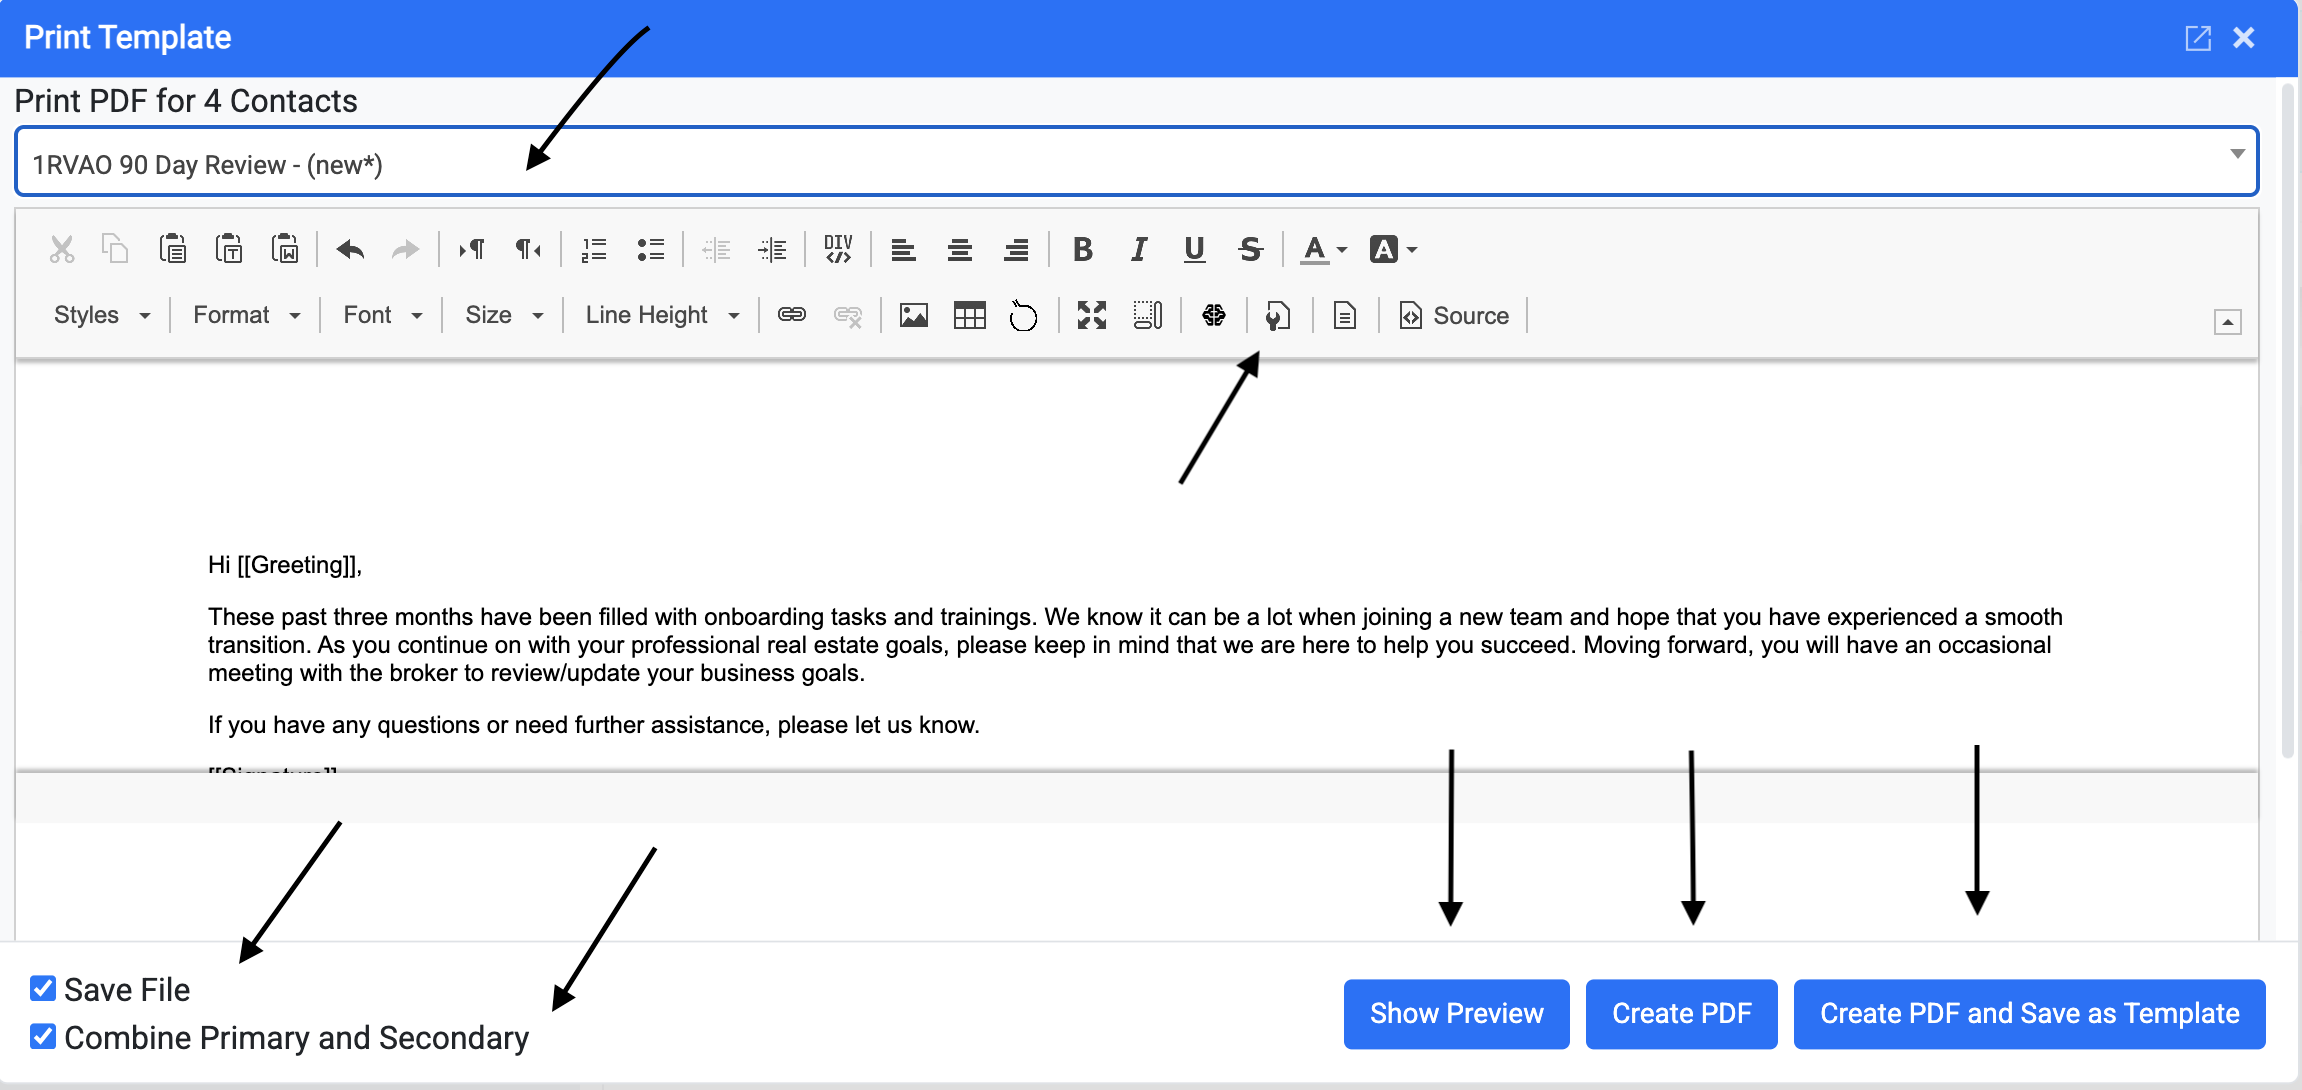Click the Show Preview button
This screenshot has height=1090, width=2302.
(x=1456, y=1014)
